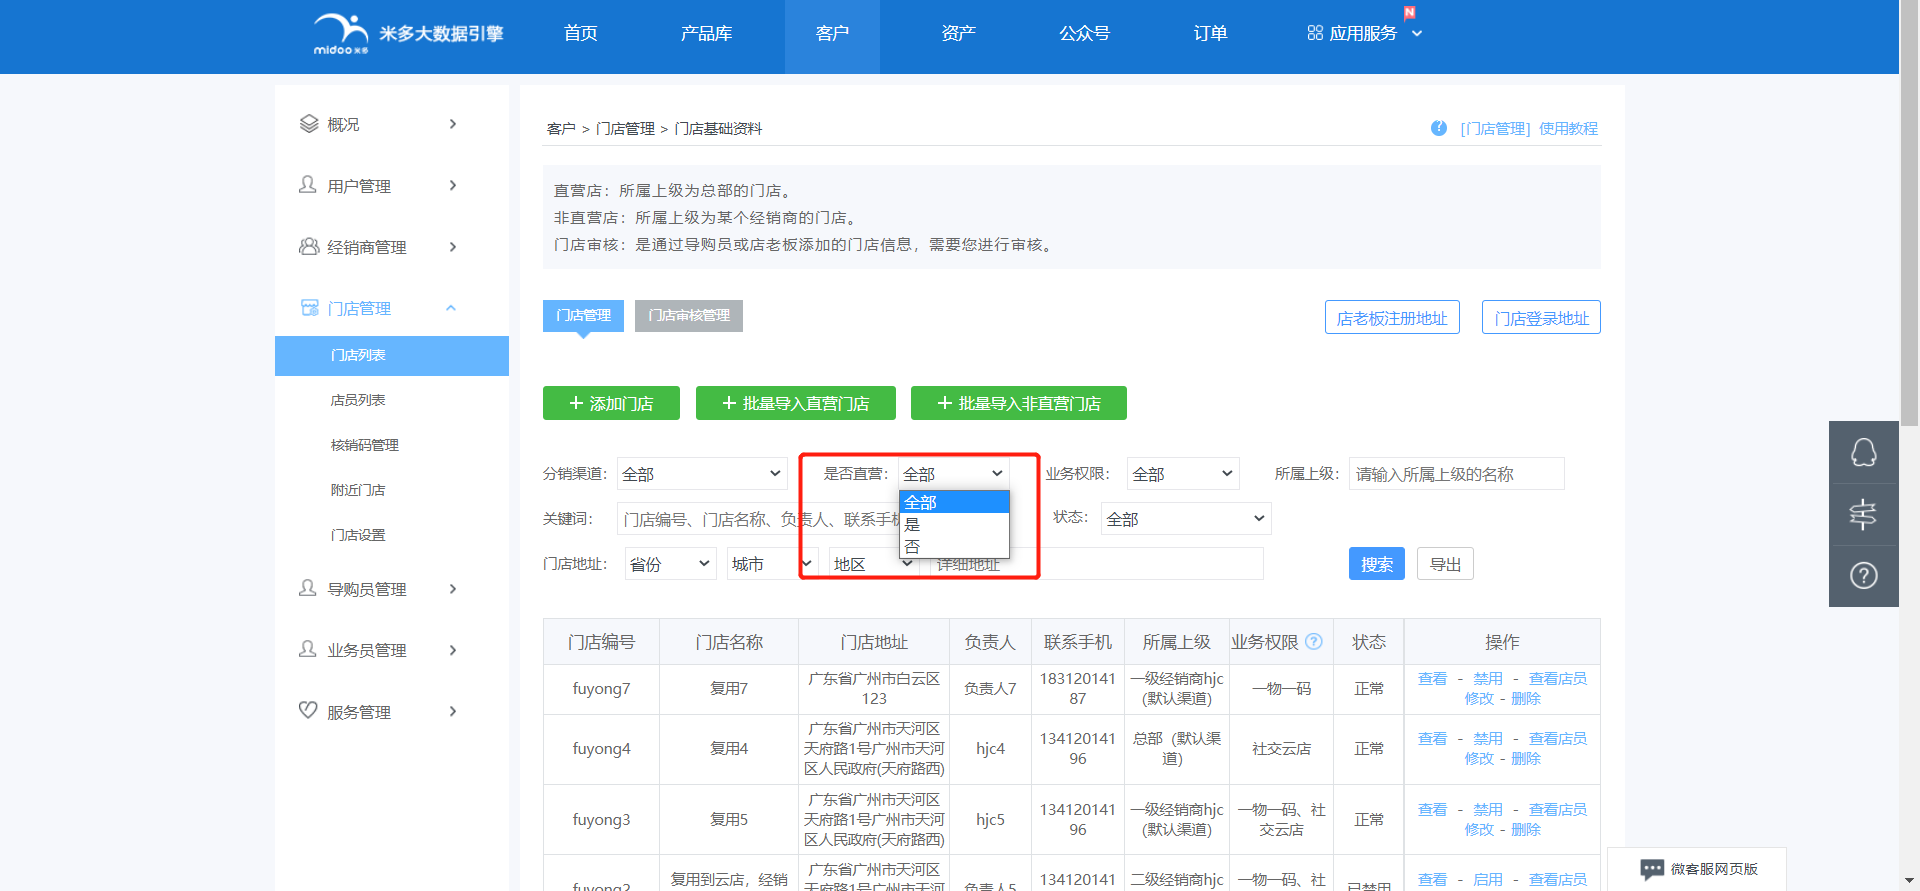Click the 搜索 button

click(1377, 564)
